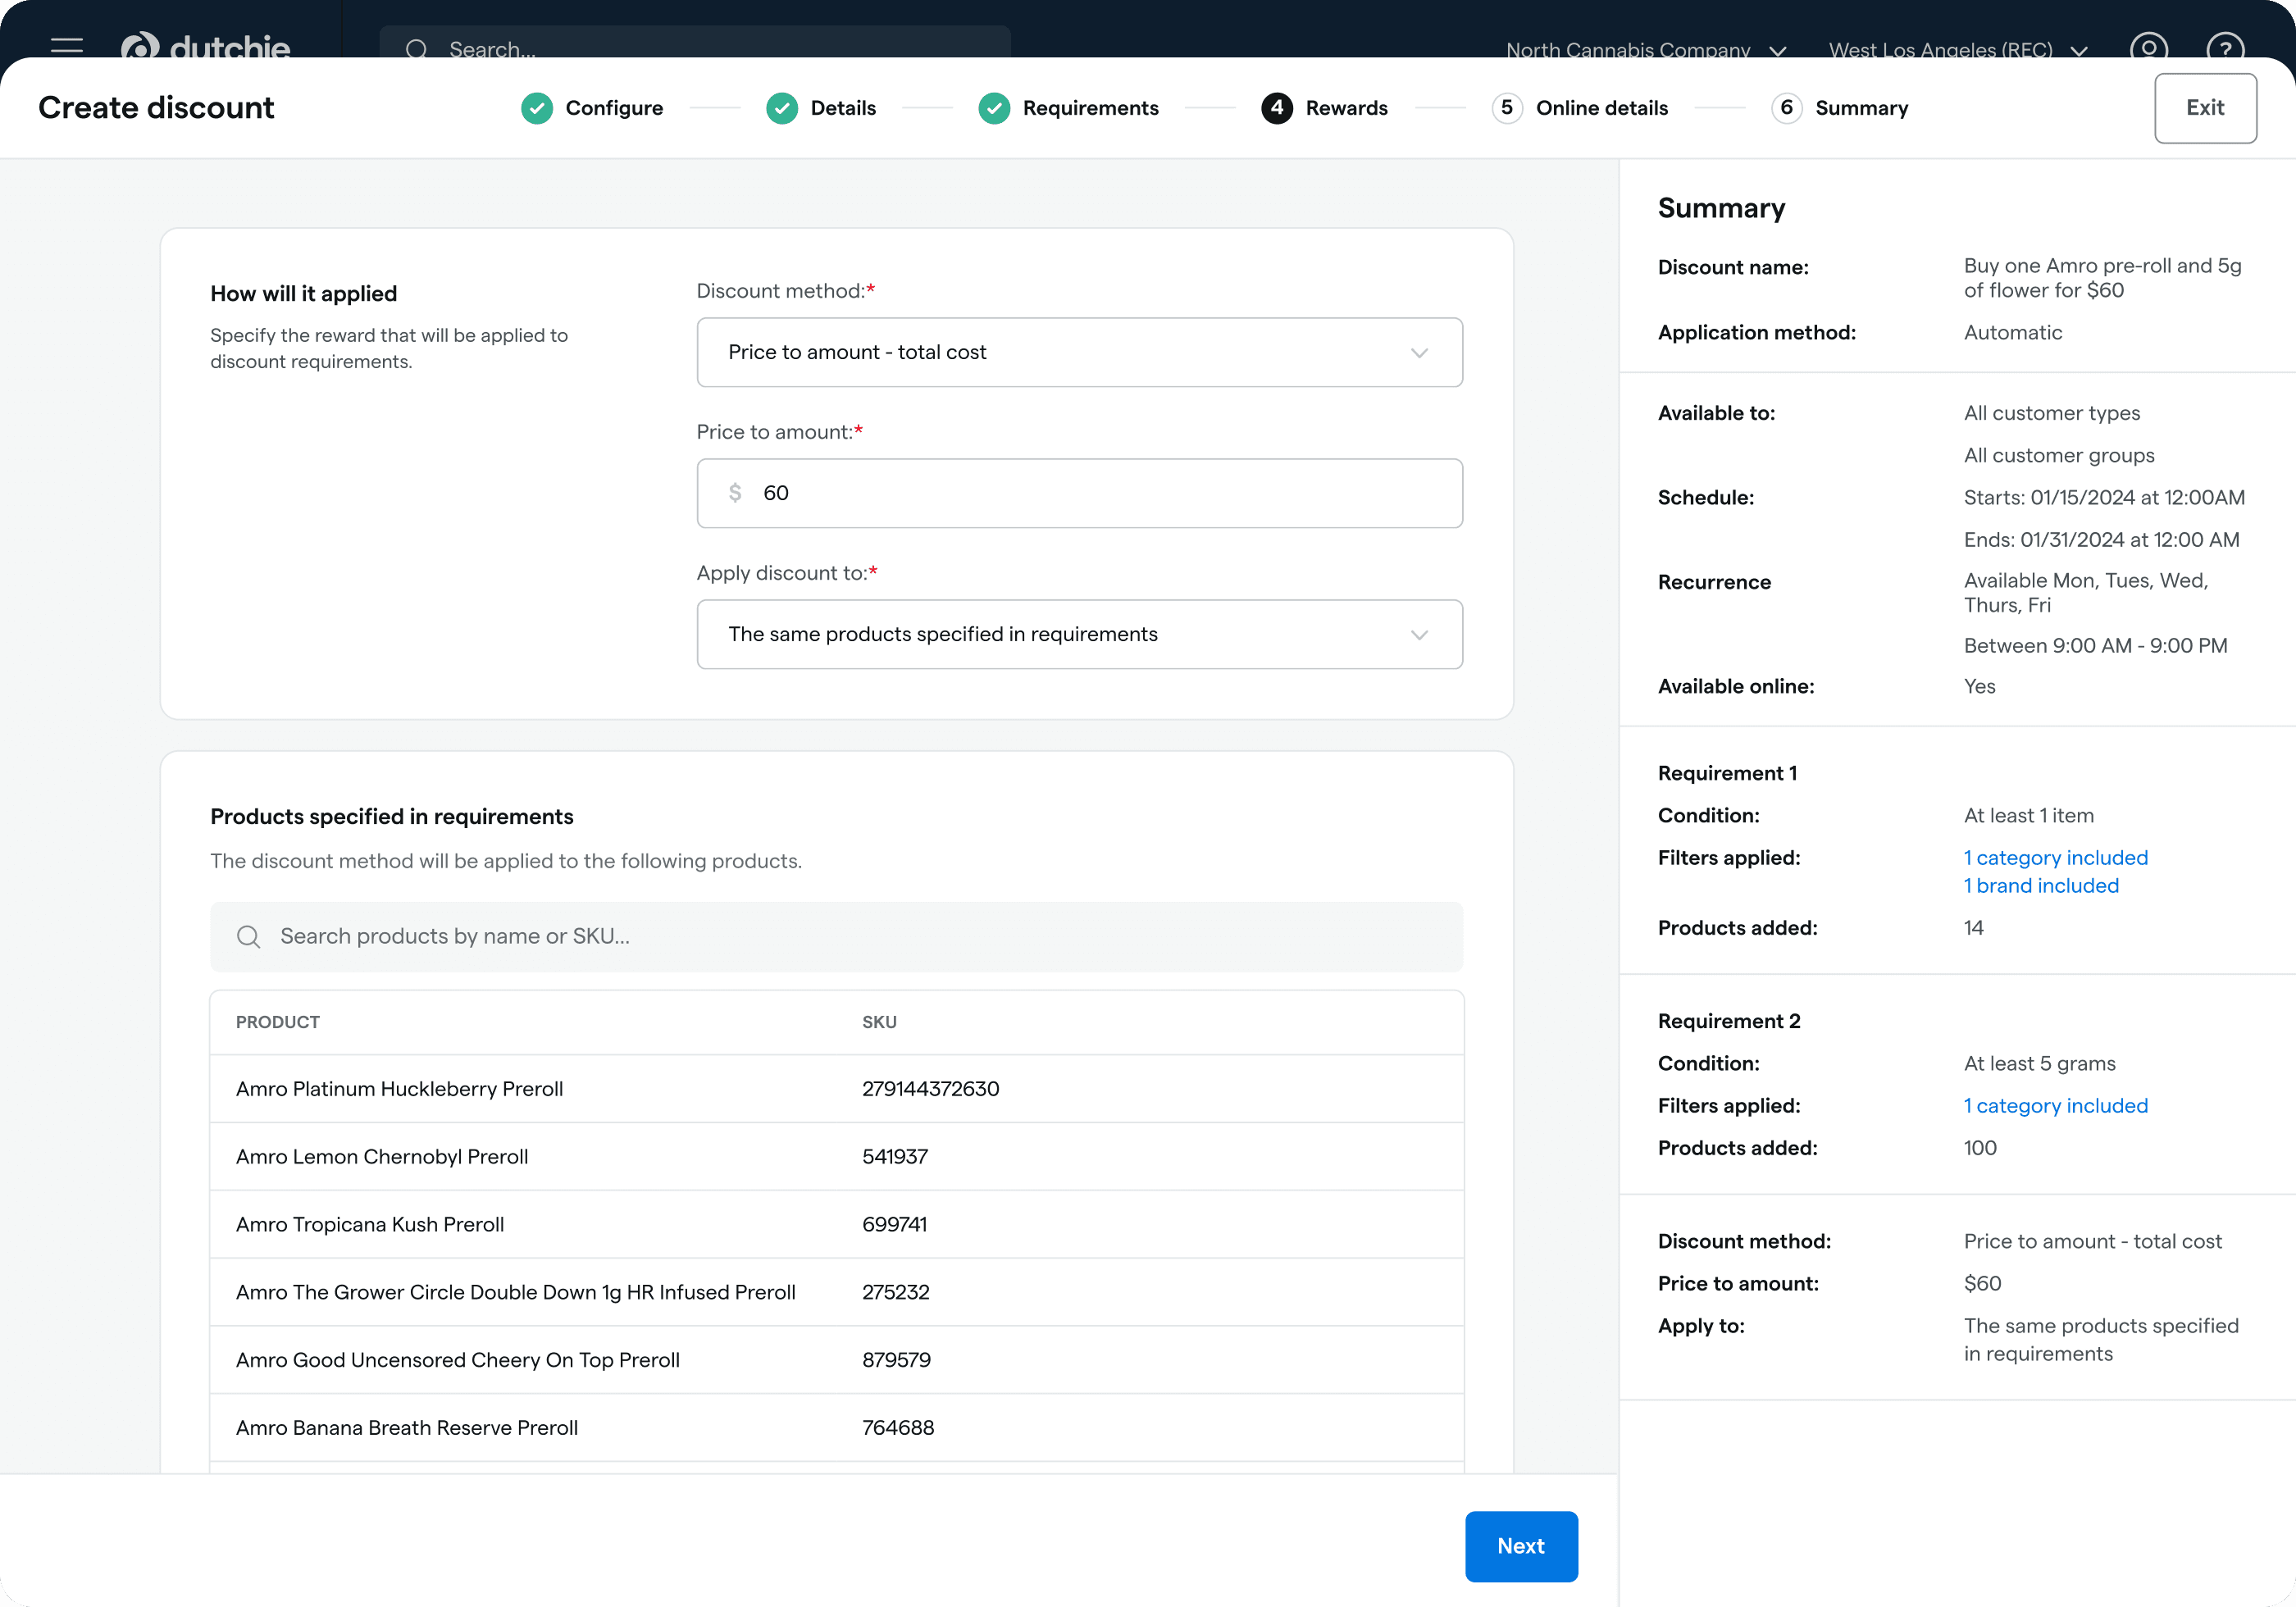
Task: Click the 'How will it applied' heading
Action: tap(303, 293)
